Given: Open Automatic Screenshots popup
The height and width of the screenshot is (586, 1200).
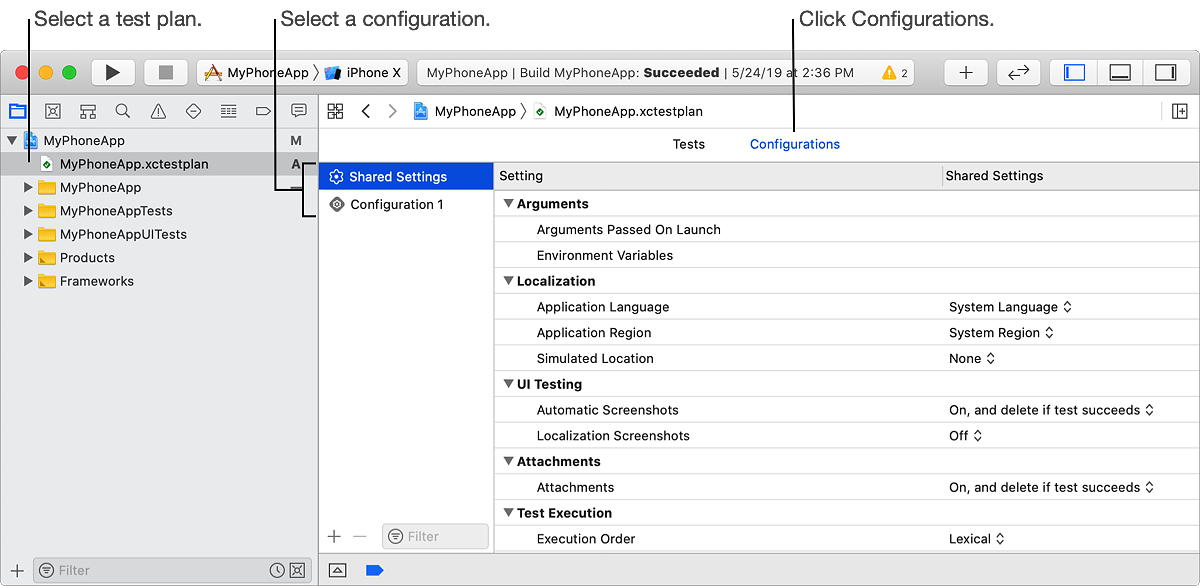Looking at the screenshot, I should (1052, 410).
